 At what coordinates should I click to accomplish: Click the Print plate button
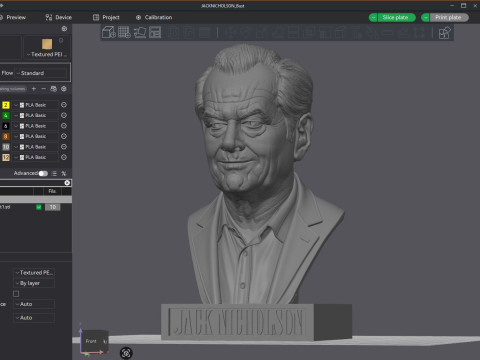click(x=449, y=17)
